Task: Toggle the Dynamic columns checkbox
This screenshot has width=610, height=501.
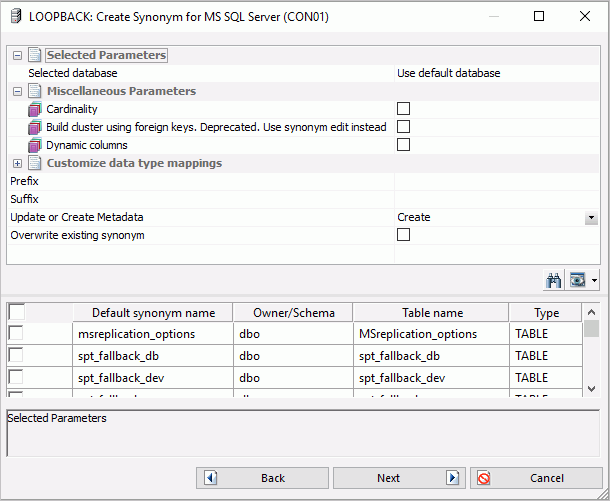Action: tap(403, 145)
